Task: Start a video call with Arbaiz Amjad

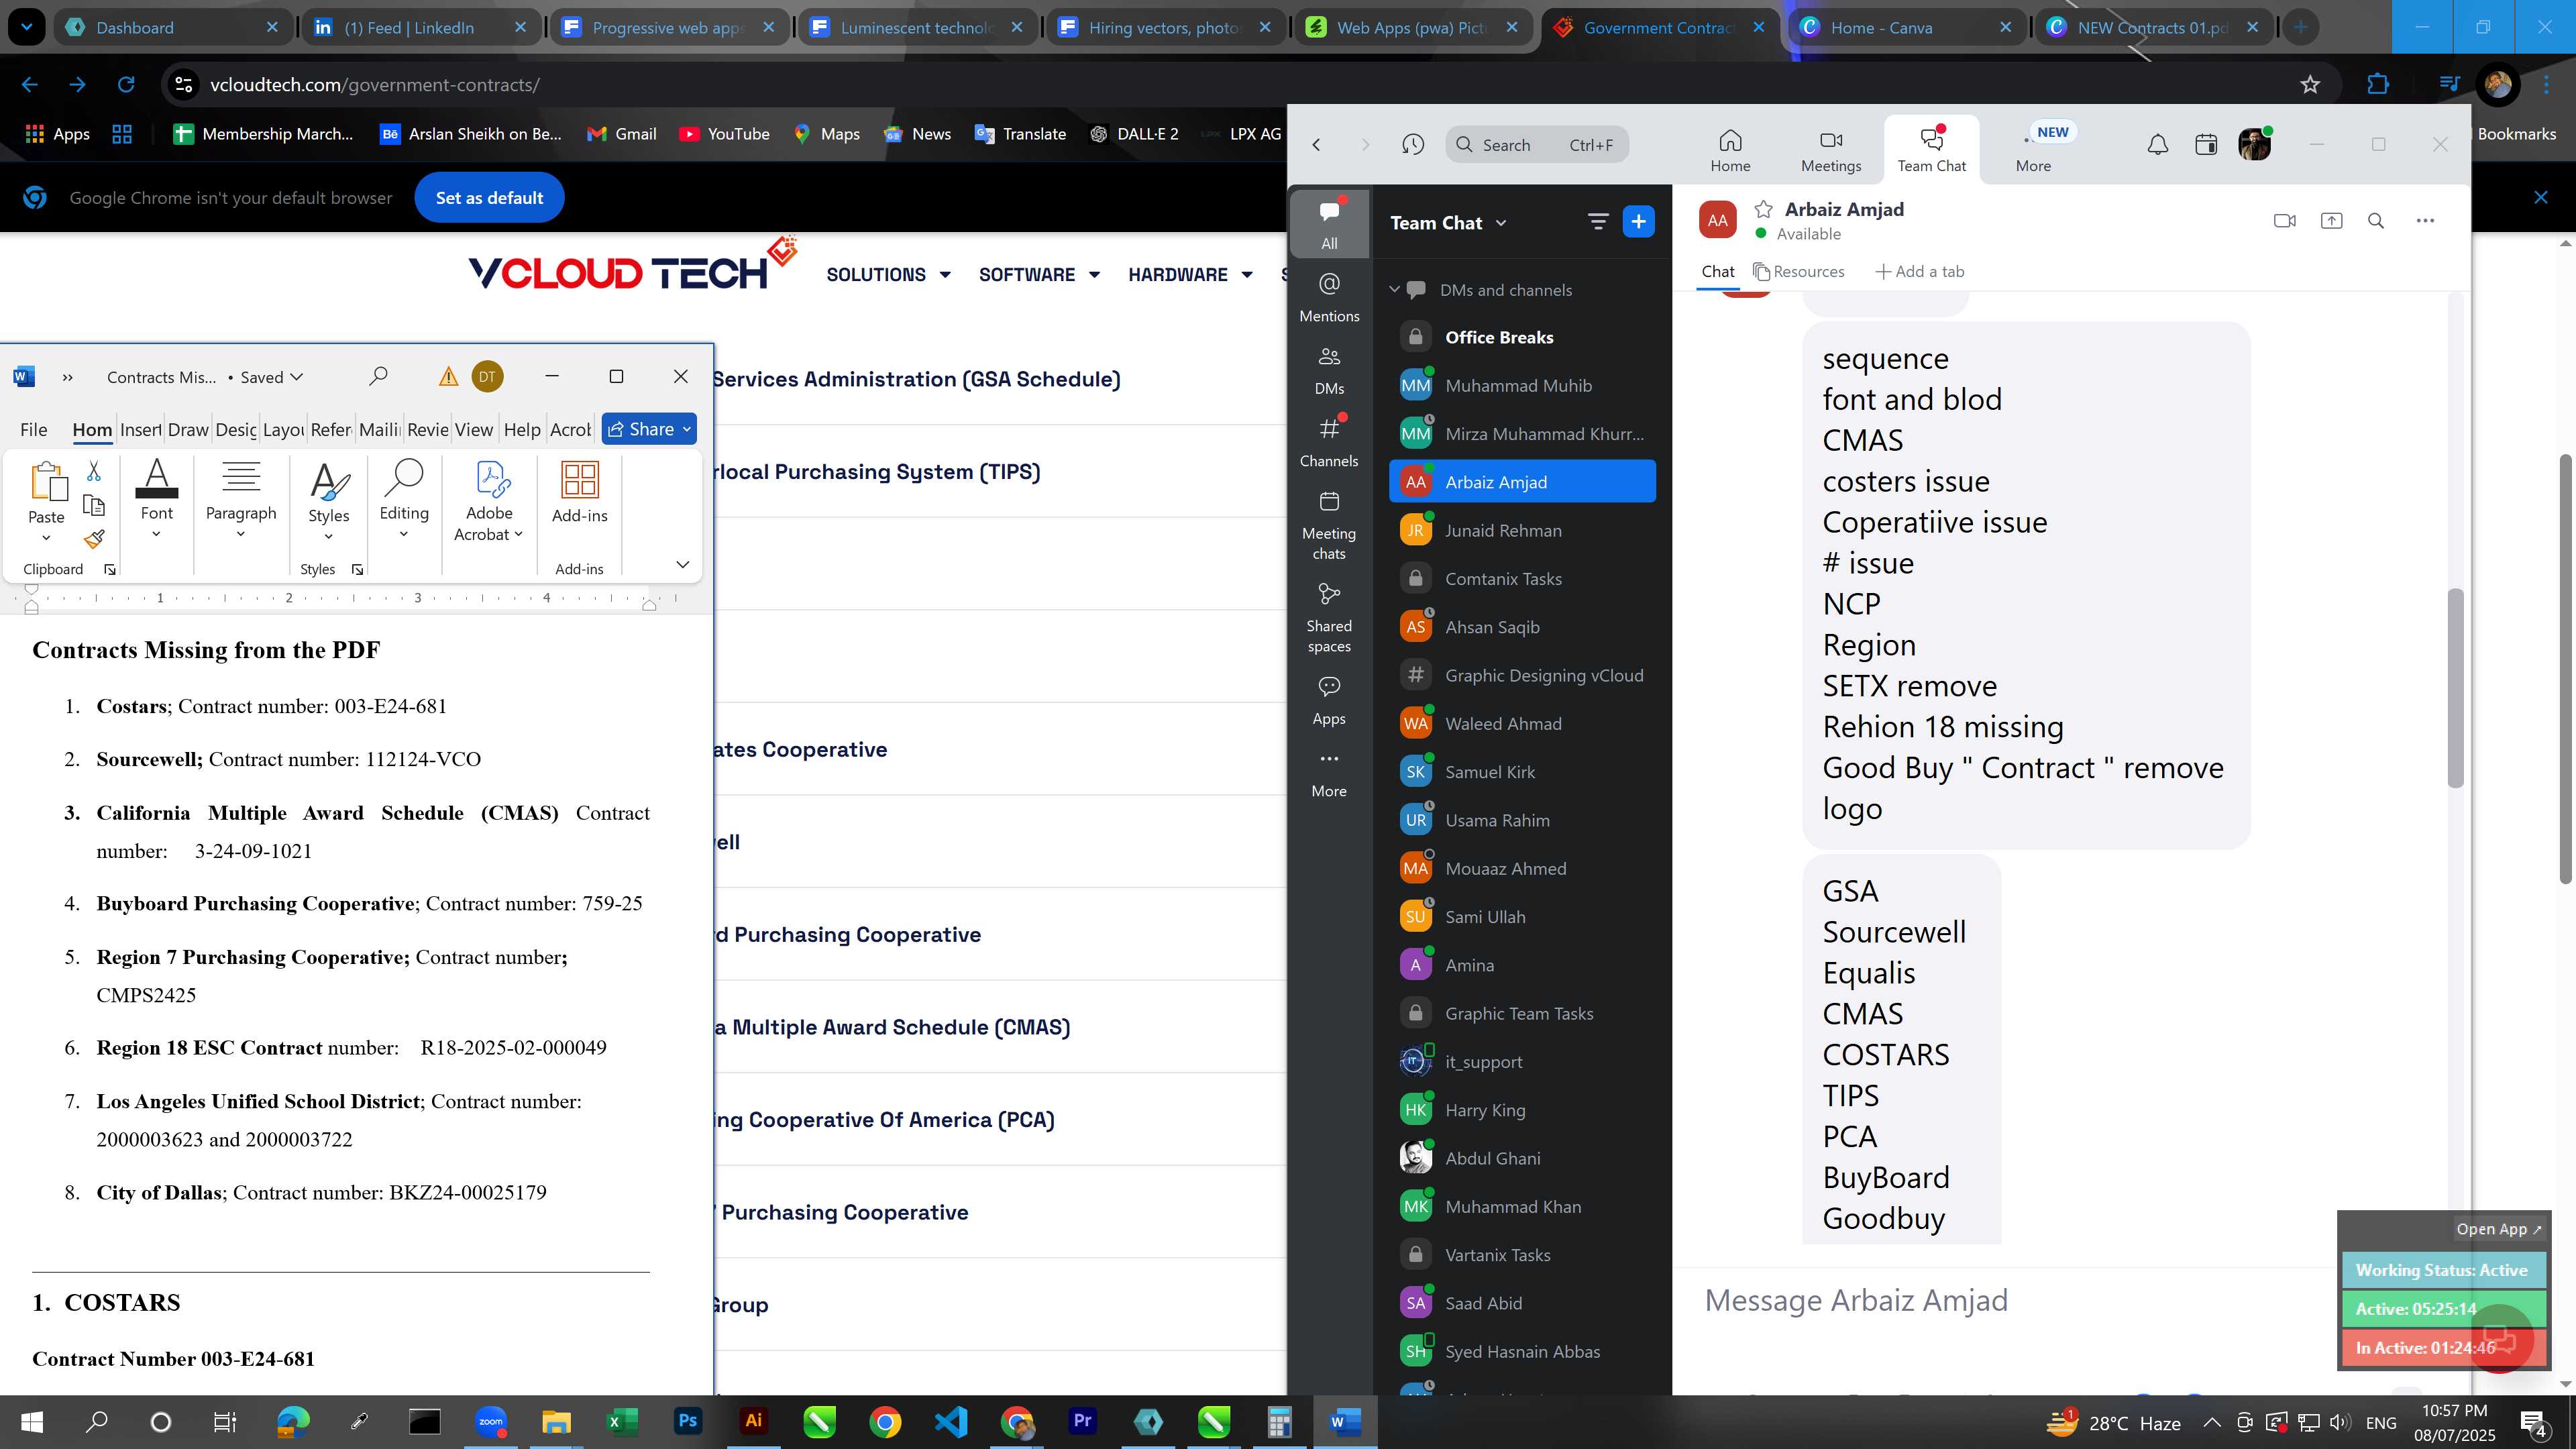Action: pos(2284,220)
